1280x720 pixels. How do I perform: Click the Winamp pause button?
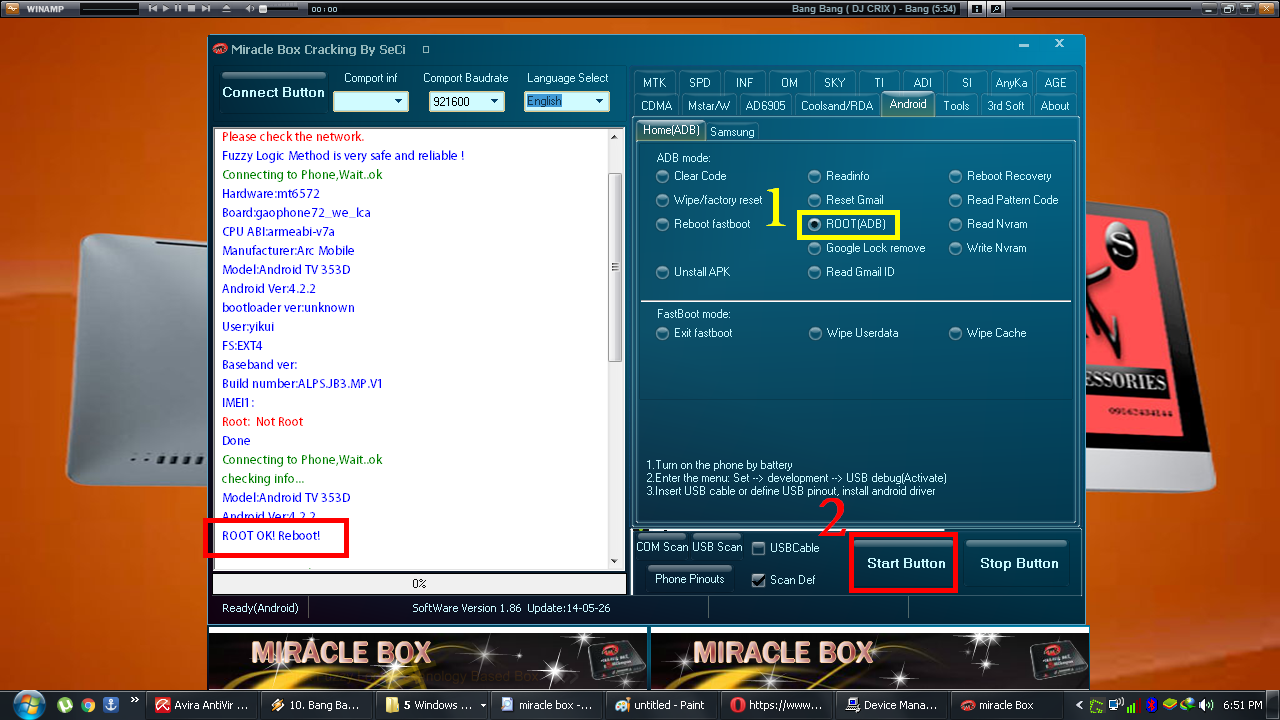tap(178, 8)
